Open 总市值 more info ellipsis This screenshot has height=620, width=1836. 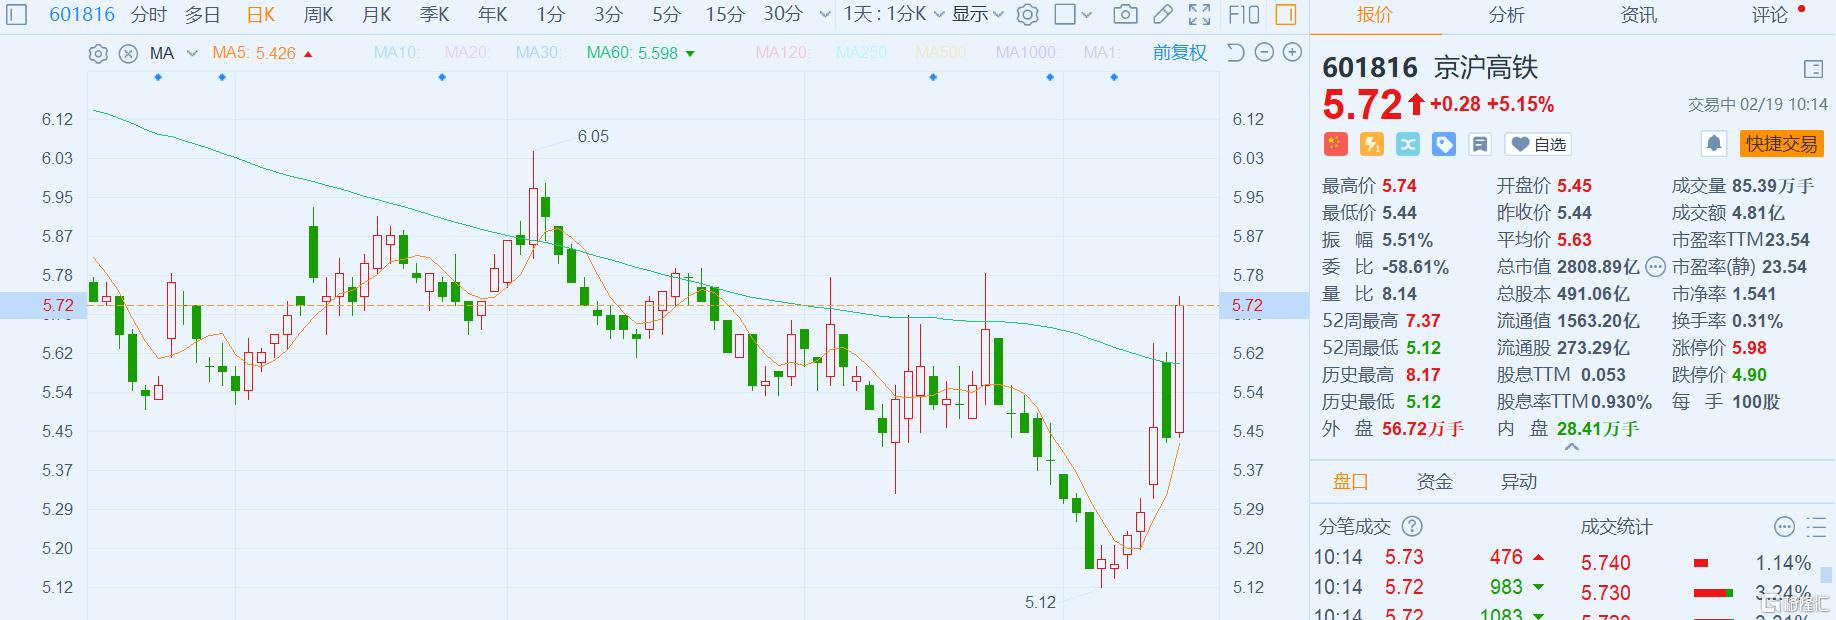pos(1655,267)
